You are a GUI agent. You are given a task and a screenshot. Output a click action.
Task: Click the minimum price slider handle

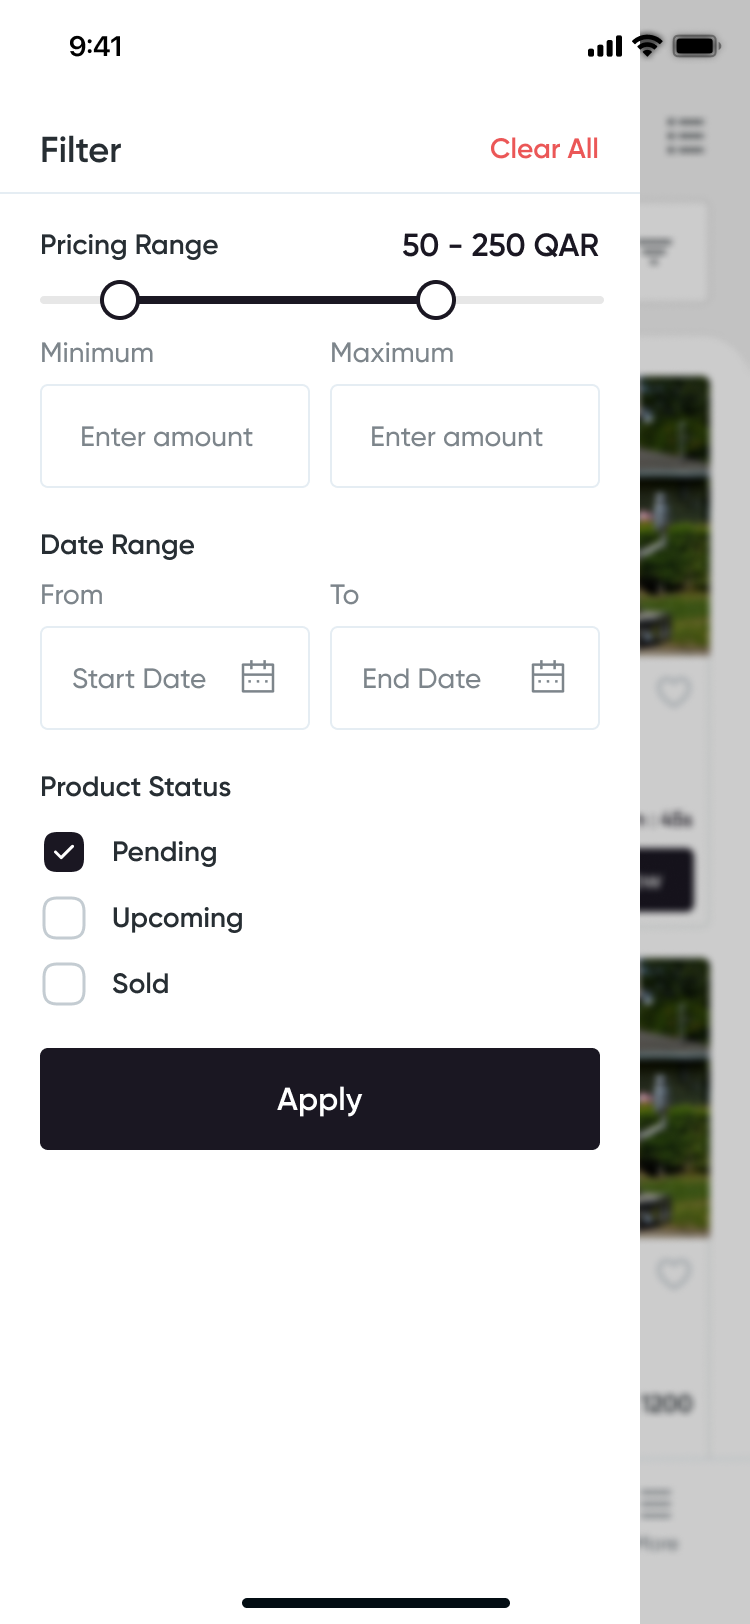(x=120, y=300)
